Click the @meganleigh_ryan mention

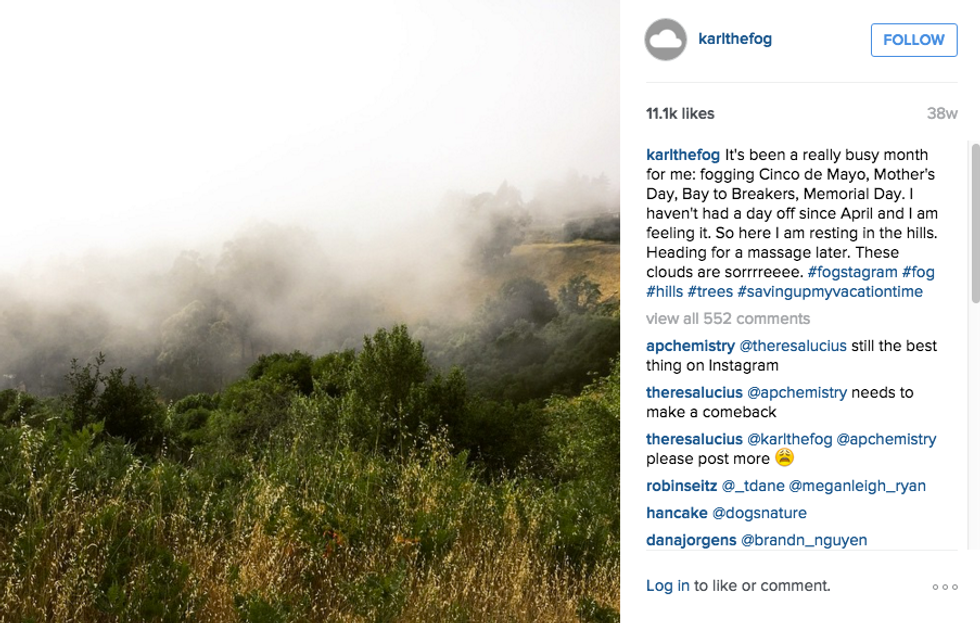(x=857, y=486)
